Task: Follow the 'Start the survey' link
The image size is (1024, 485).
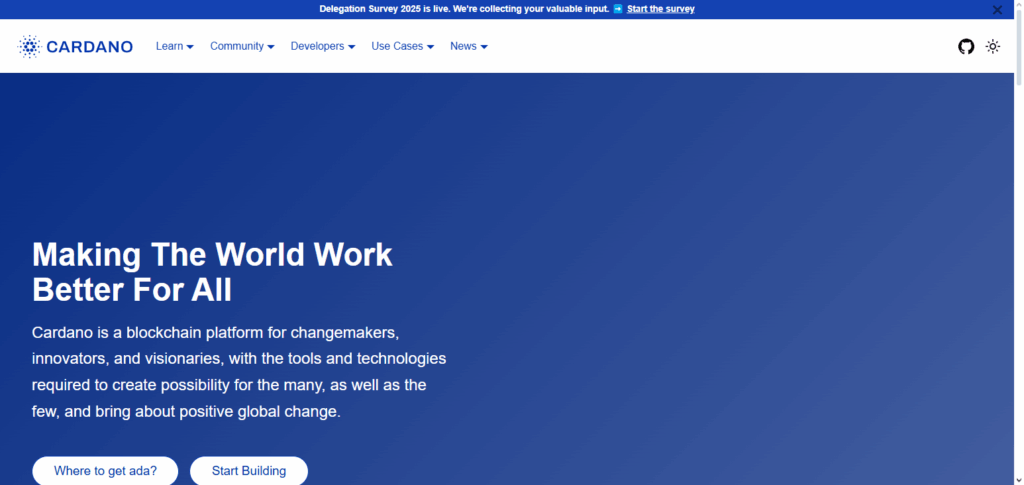Action: click(660, 9)
